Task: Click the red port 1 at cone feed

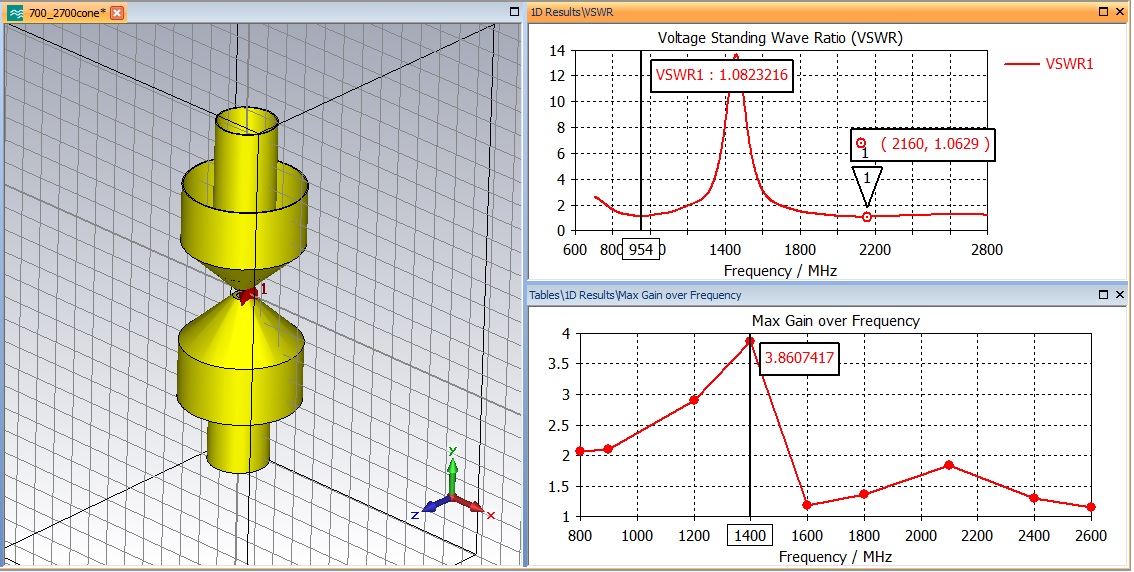Action: [248, 294]
